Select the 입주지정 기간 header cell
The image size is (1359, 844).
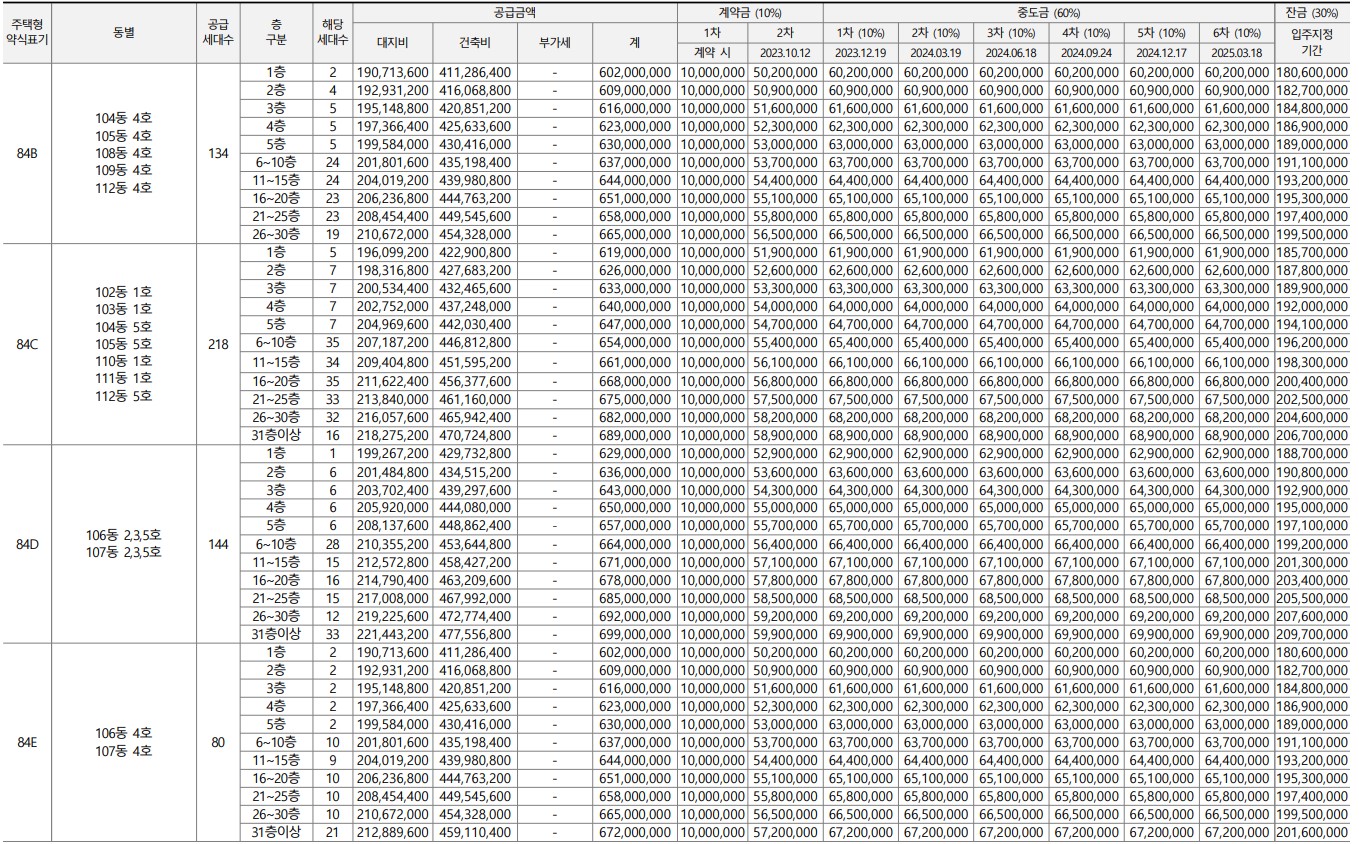pos(1311,44)
